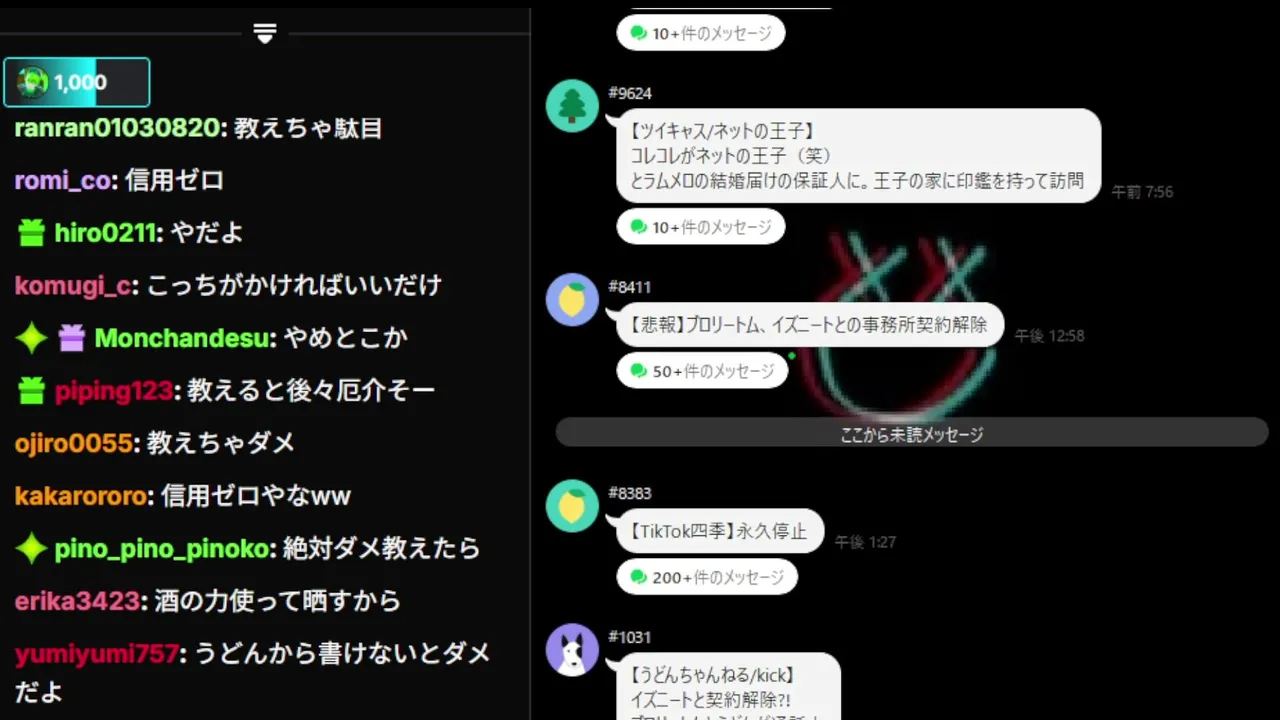Open the username kakarororo
The width and height of the screenshot is (1280, 720).
click(x=80, y=495)
